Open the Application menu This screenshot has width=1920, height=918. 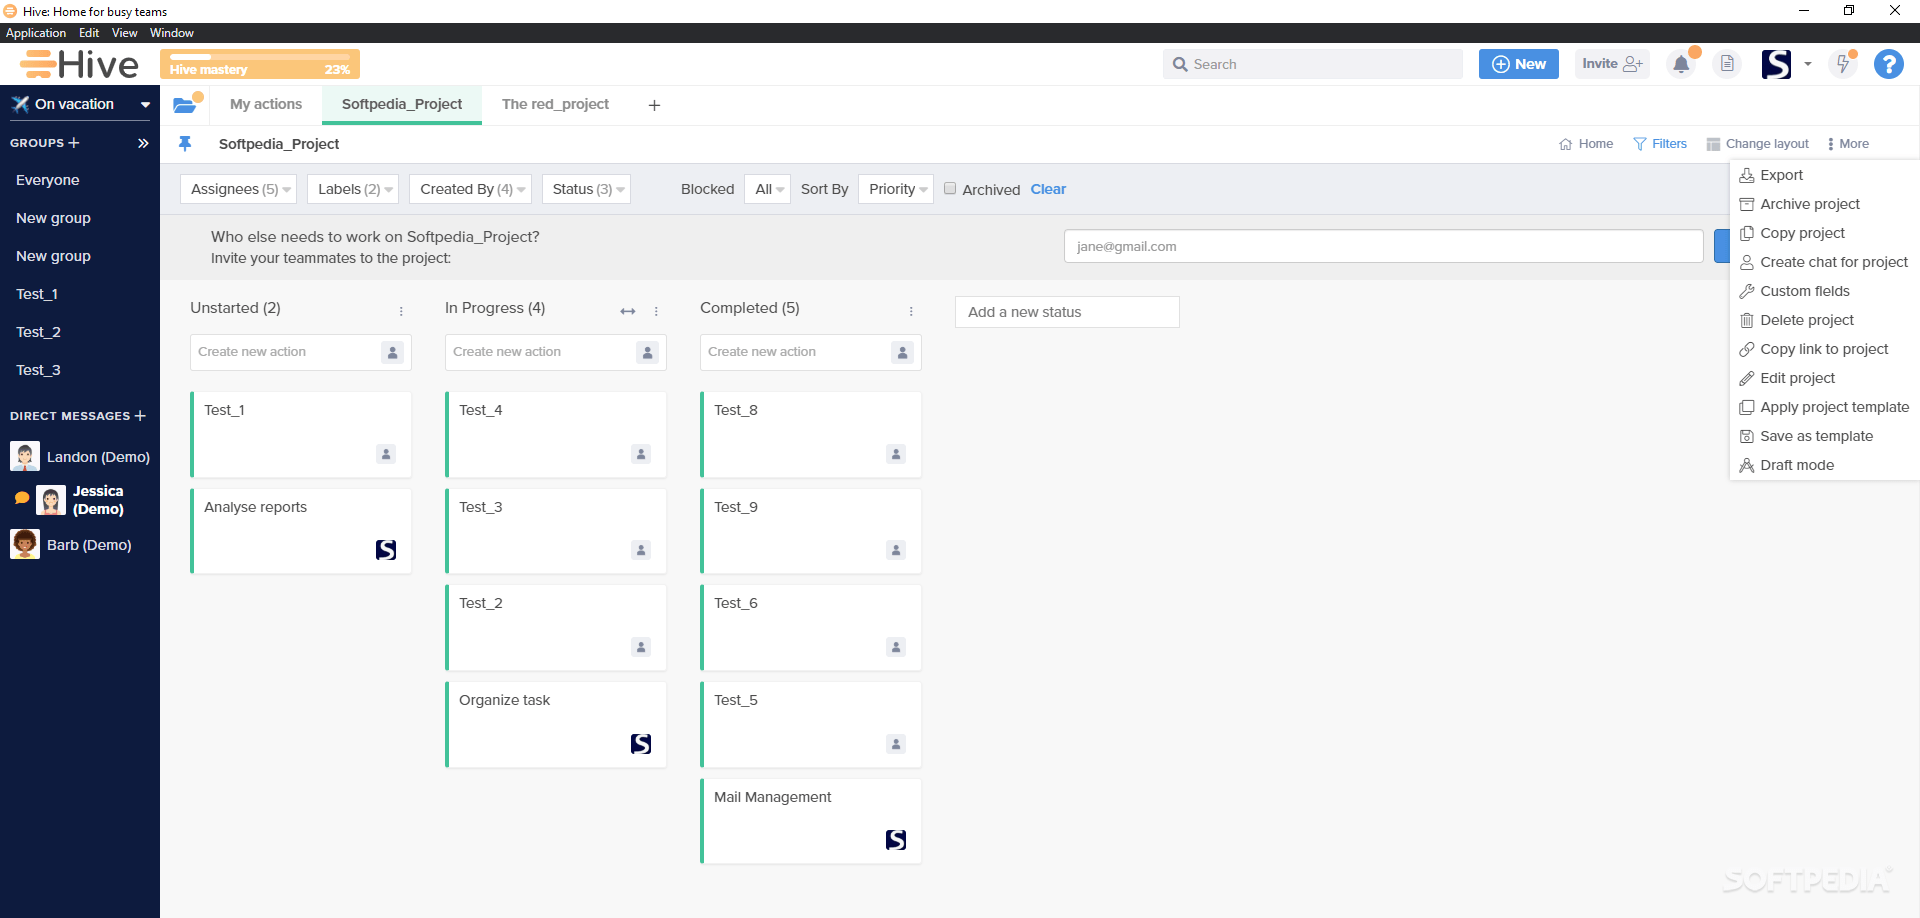pyautogui.click(x=36, y=33)
